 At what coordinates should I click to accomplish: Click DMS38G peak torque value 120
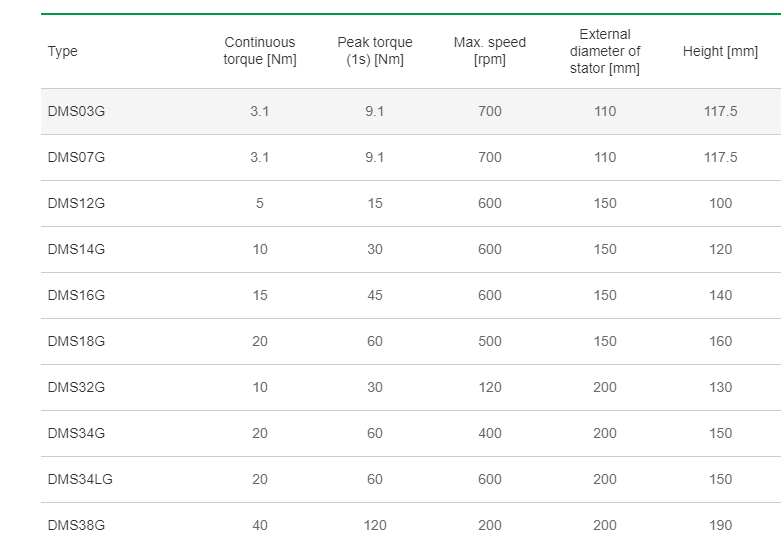375,525
